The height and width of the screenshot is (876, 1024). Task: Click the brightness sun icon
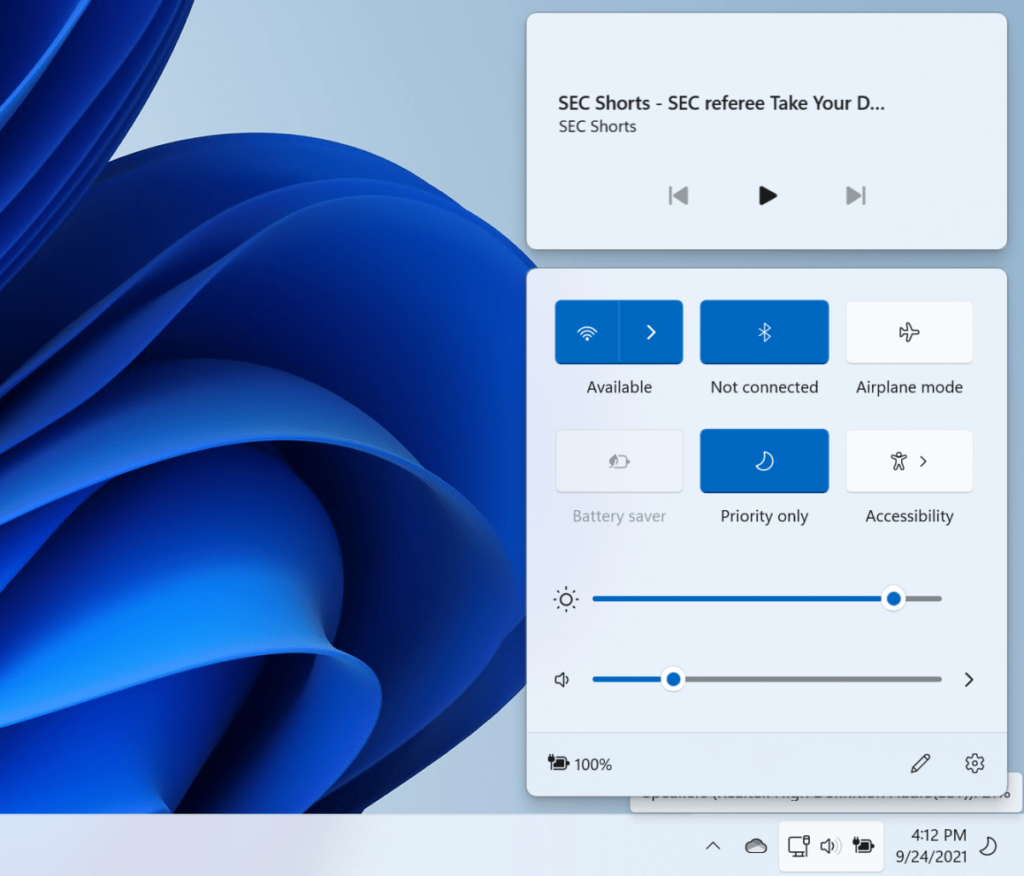(x=566, y=599)
